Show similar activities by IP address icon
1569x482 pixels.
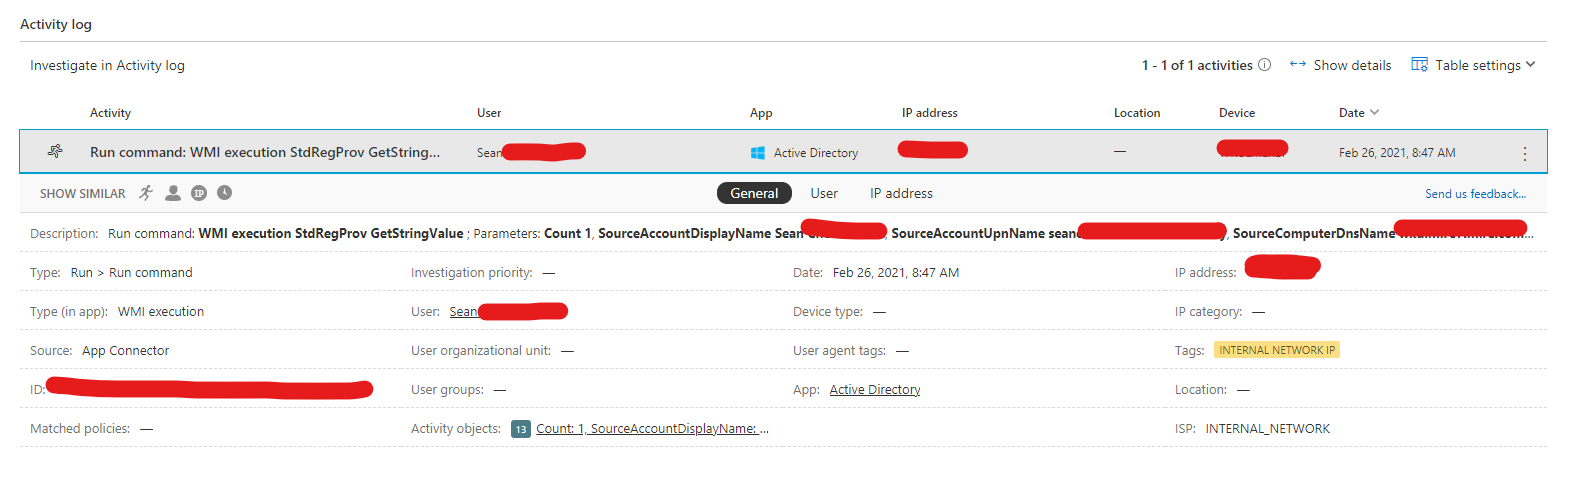click(199, 193)
